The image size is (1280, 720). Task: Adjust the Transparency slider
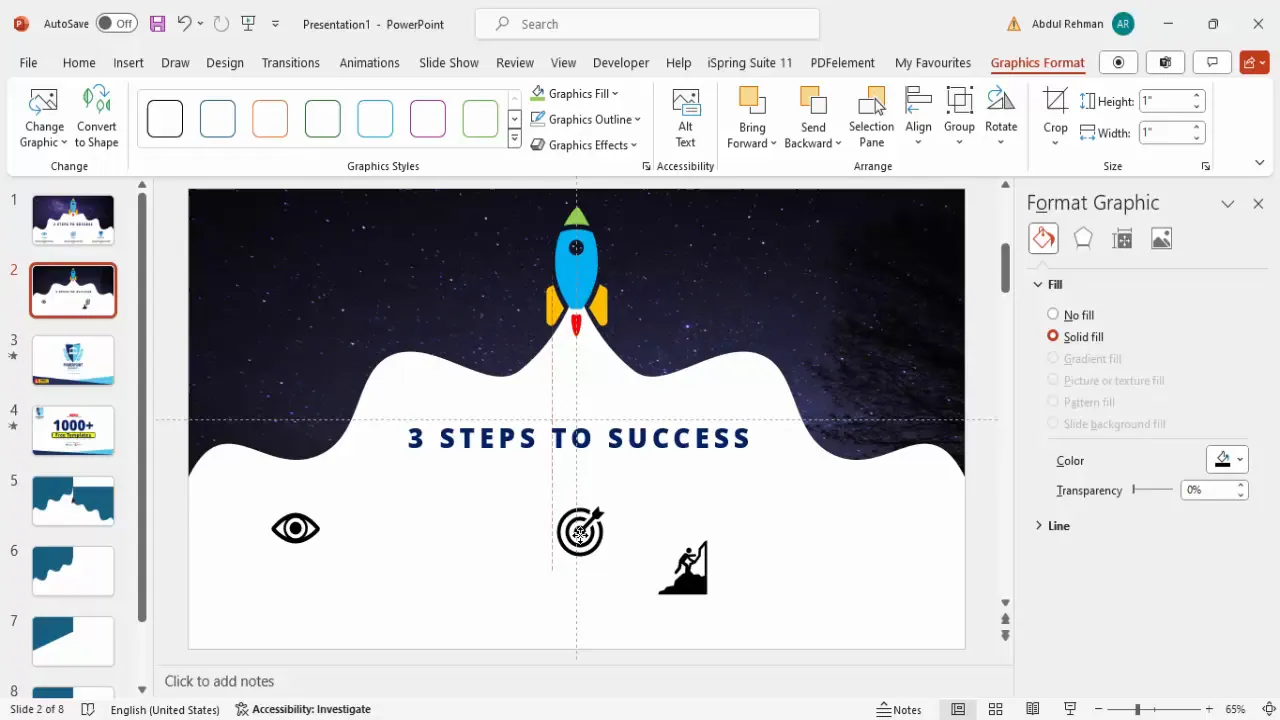pyautogui.click(x=1153, y=490)
